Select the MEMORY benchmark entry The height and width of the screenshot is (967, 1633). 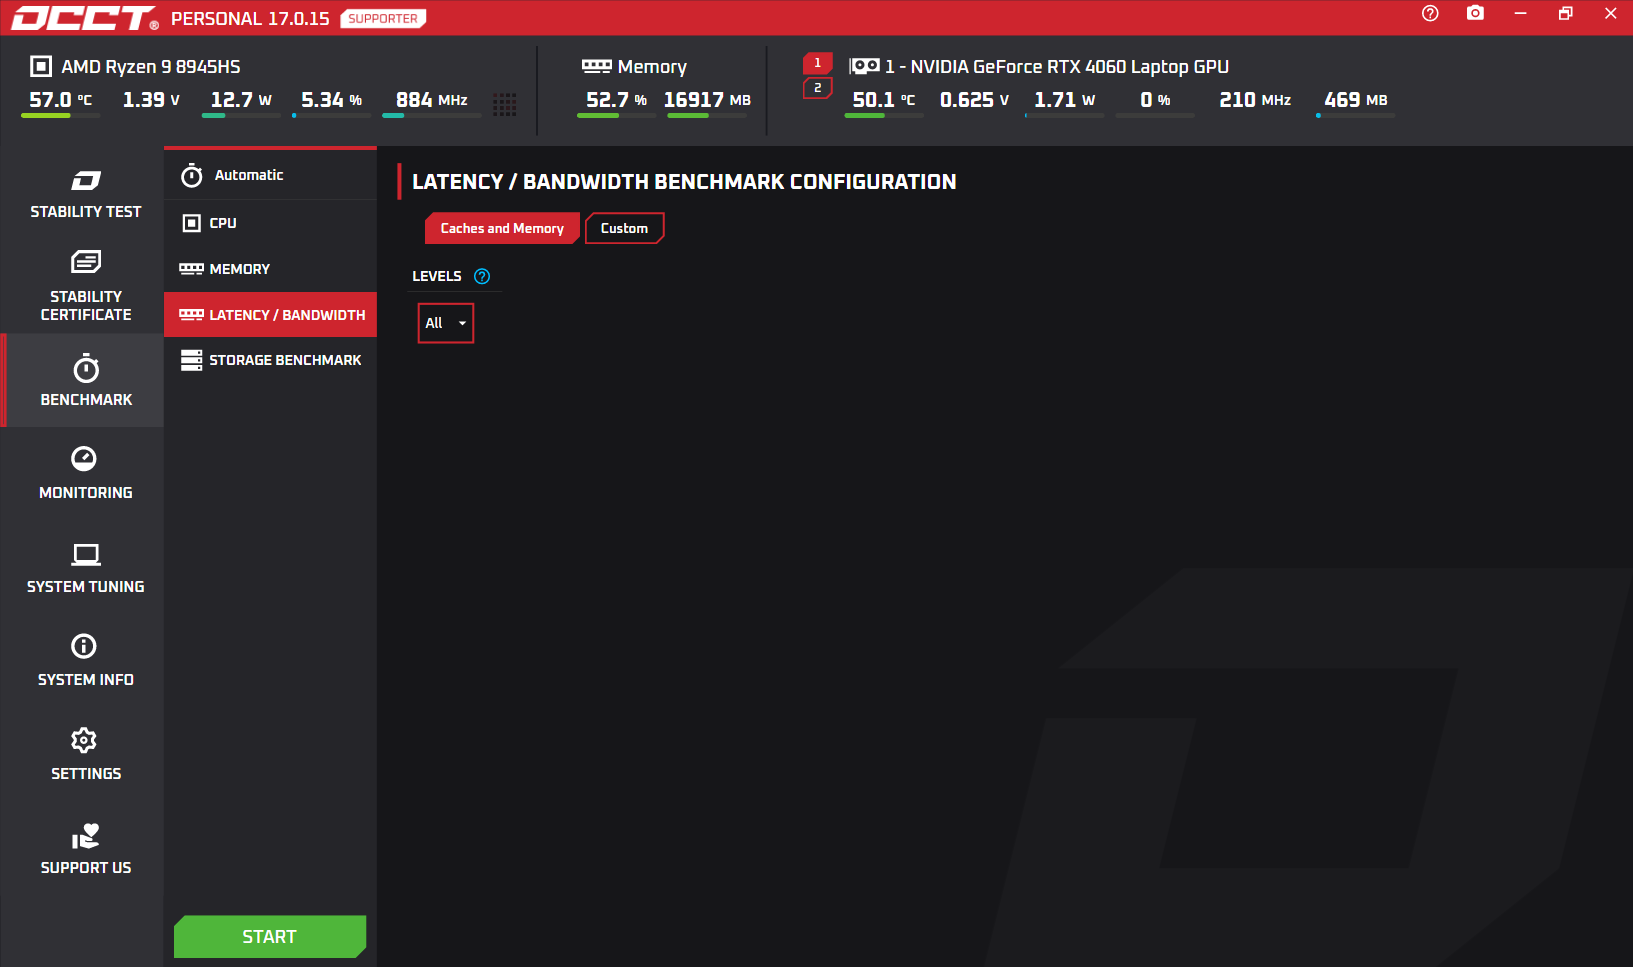pos(270,269)
